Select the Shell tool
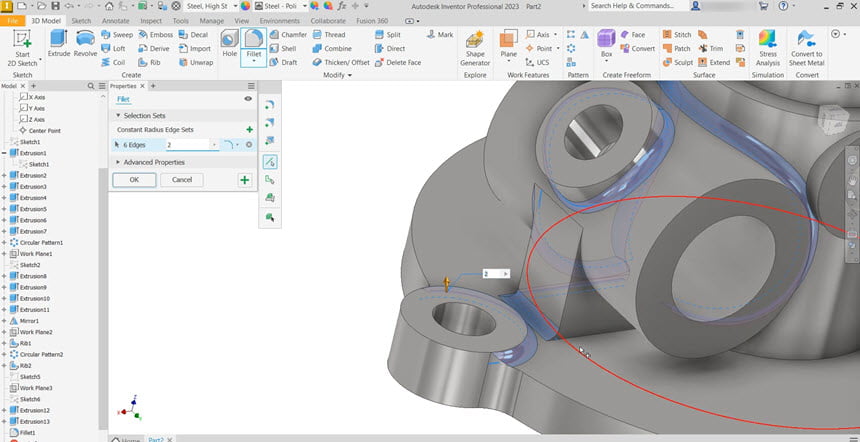The width and height of the screenshot is (860, 442). [283, 48]
